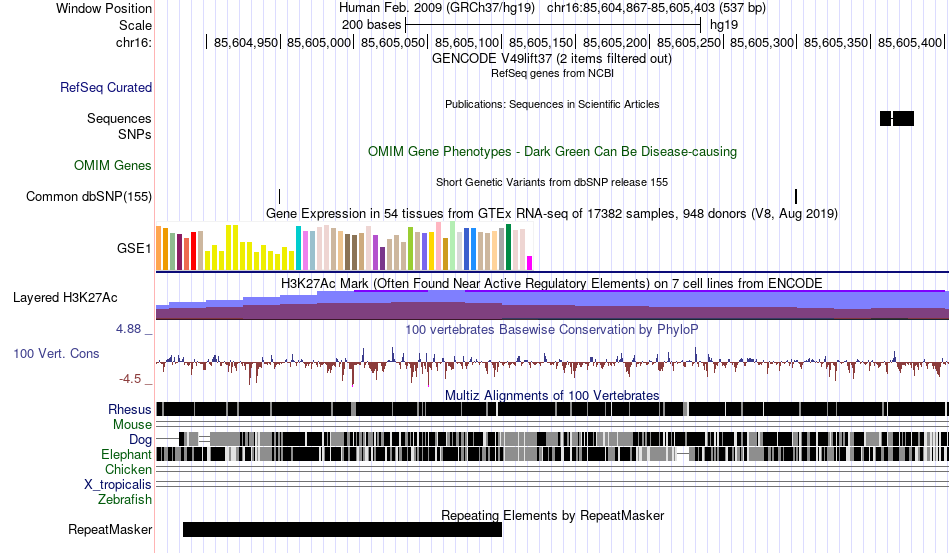Click the Sequences track label

coord(119,118)
